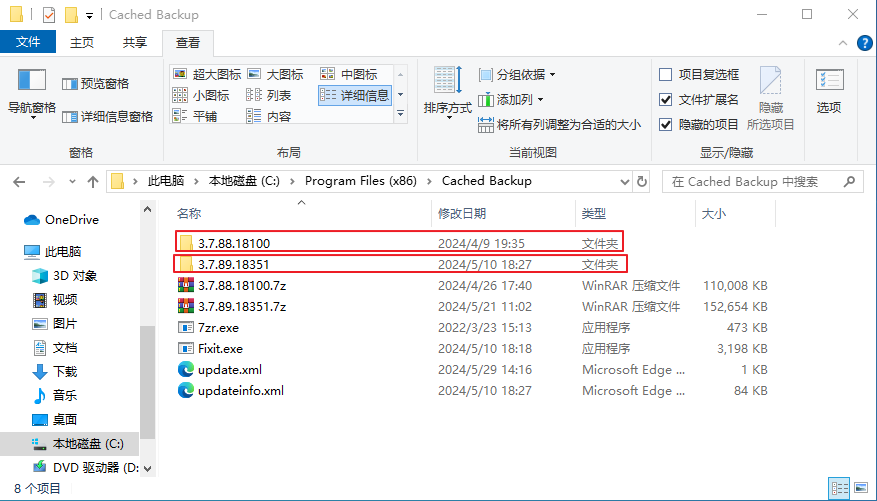Screen dimensions: 877x501
Task: Click navigation pane scroll up arrow
Action: click(x=148, y=210)
